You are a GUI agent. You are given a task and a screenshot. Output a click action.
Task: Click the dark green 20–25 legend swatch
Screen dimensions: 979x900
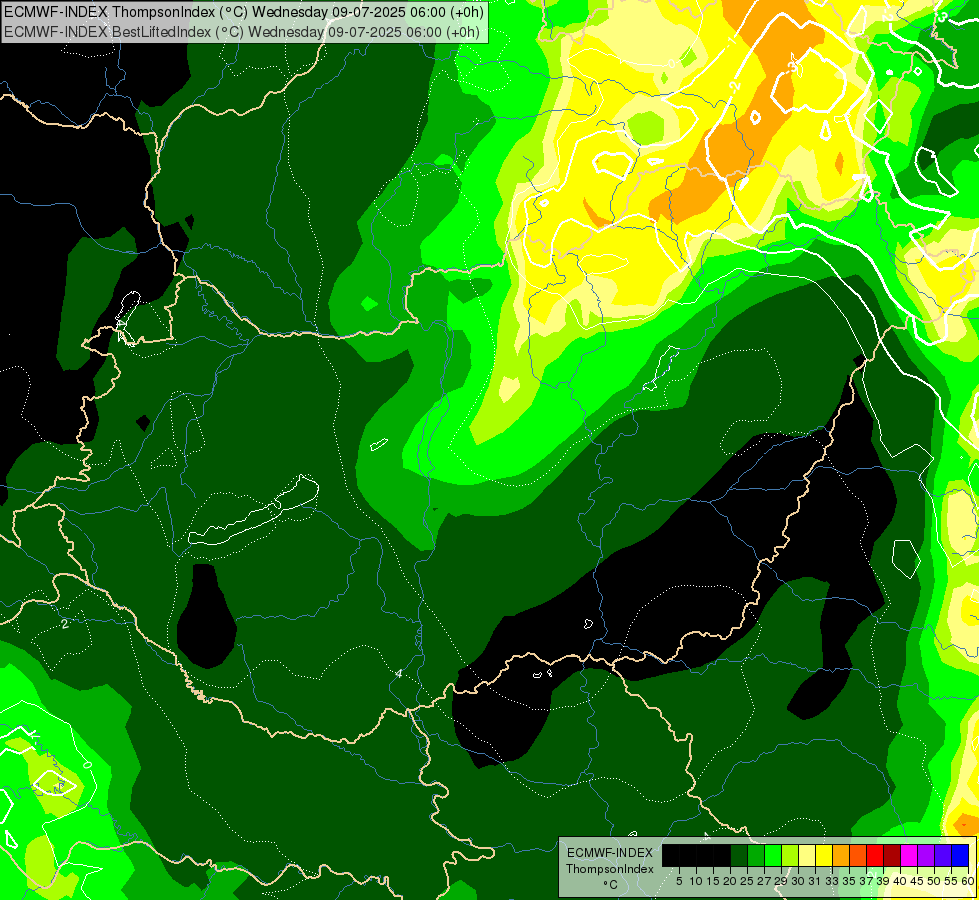[739, 855]
